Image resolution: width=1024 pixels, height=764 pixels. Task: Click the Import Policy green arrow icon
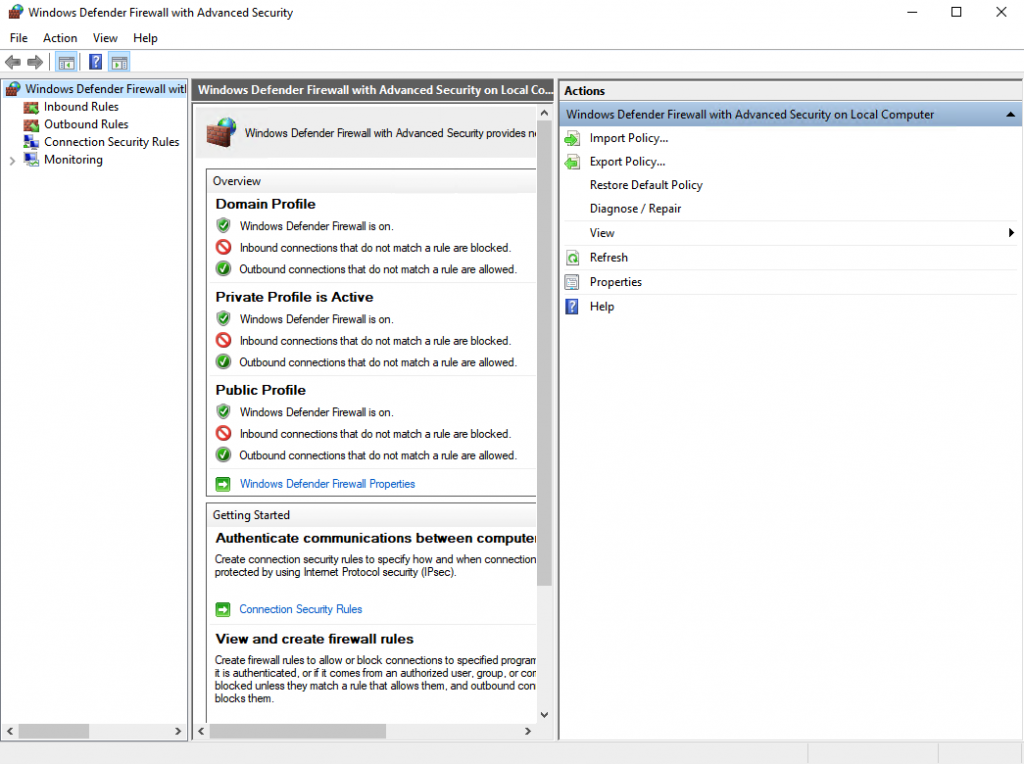[x=572, y=138]
